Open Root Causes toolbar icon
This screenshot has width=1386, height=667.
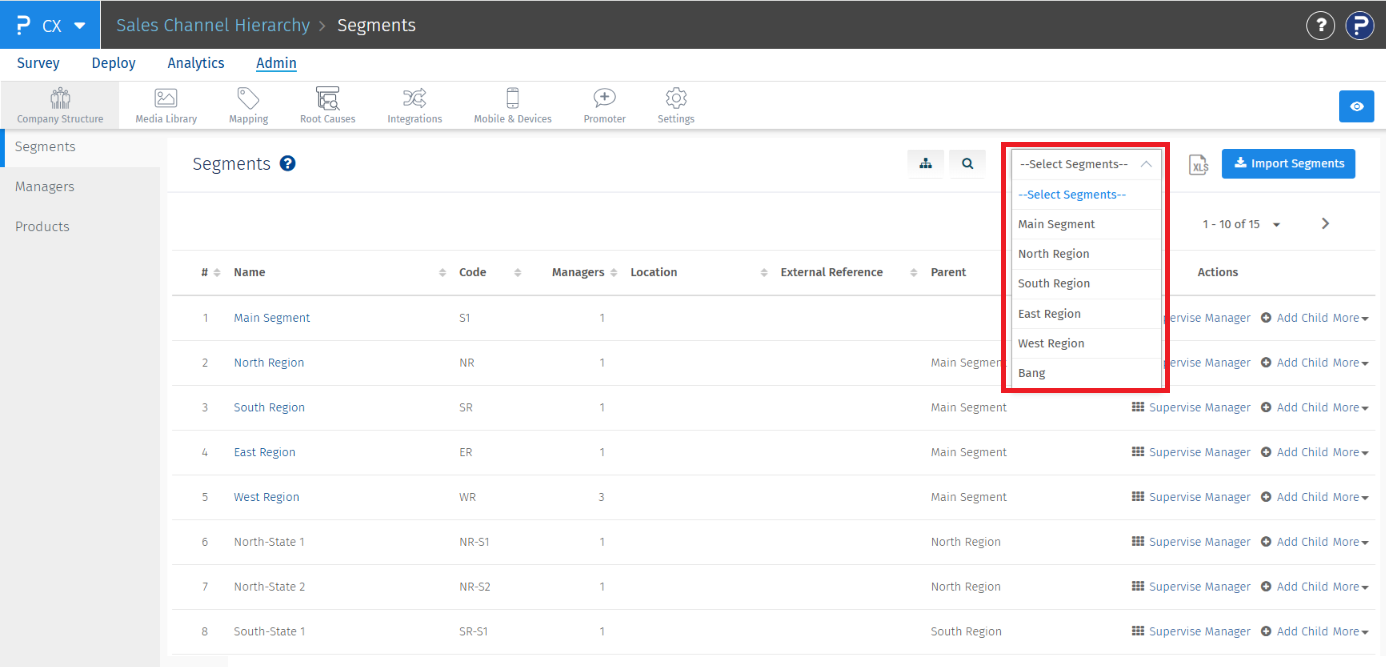pos(327,99)
